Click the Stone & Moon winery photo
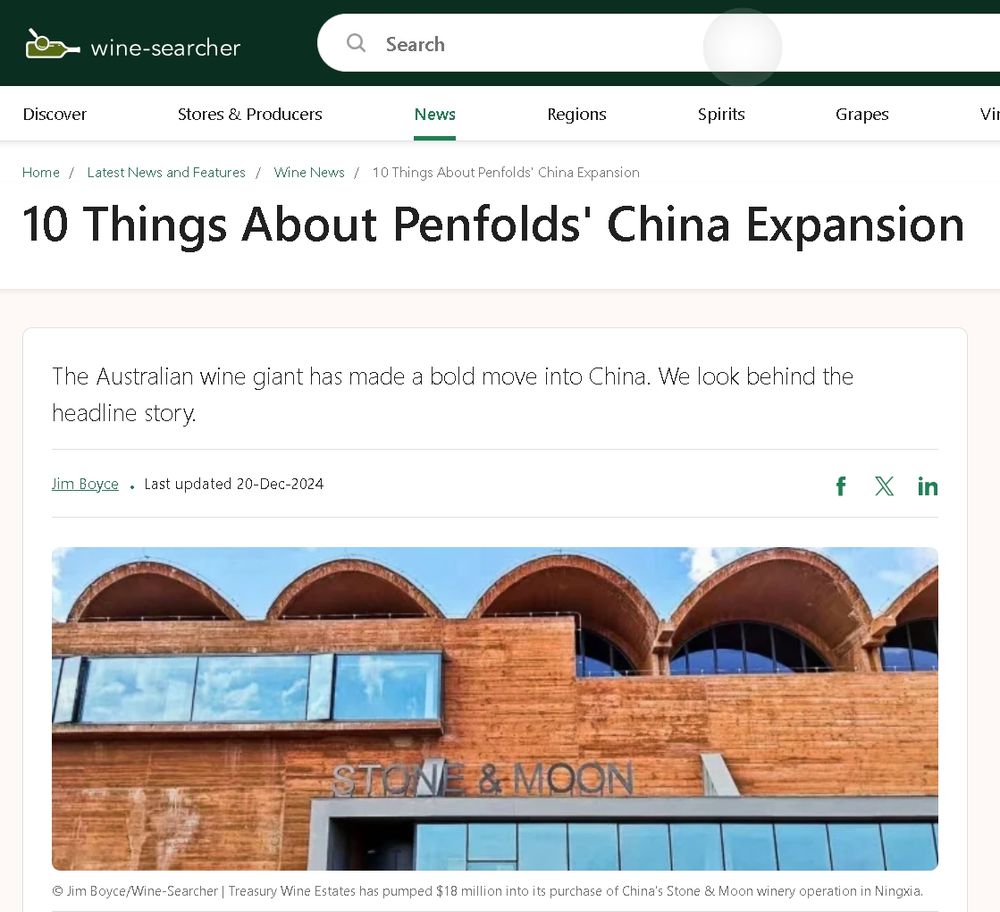1000x912 pixels. (x=495, y=709)
